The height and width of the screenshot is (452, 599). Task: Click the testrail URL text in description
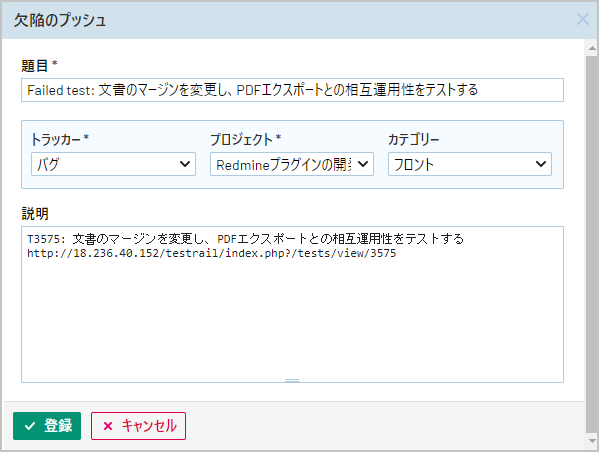(212, 253)
